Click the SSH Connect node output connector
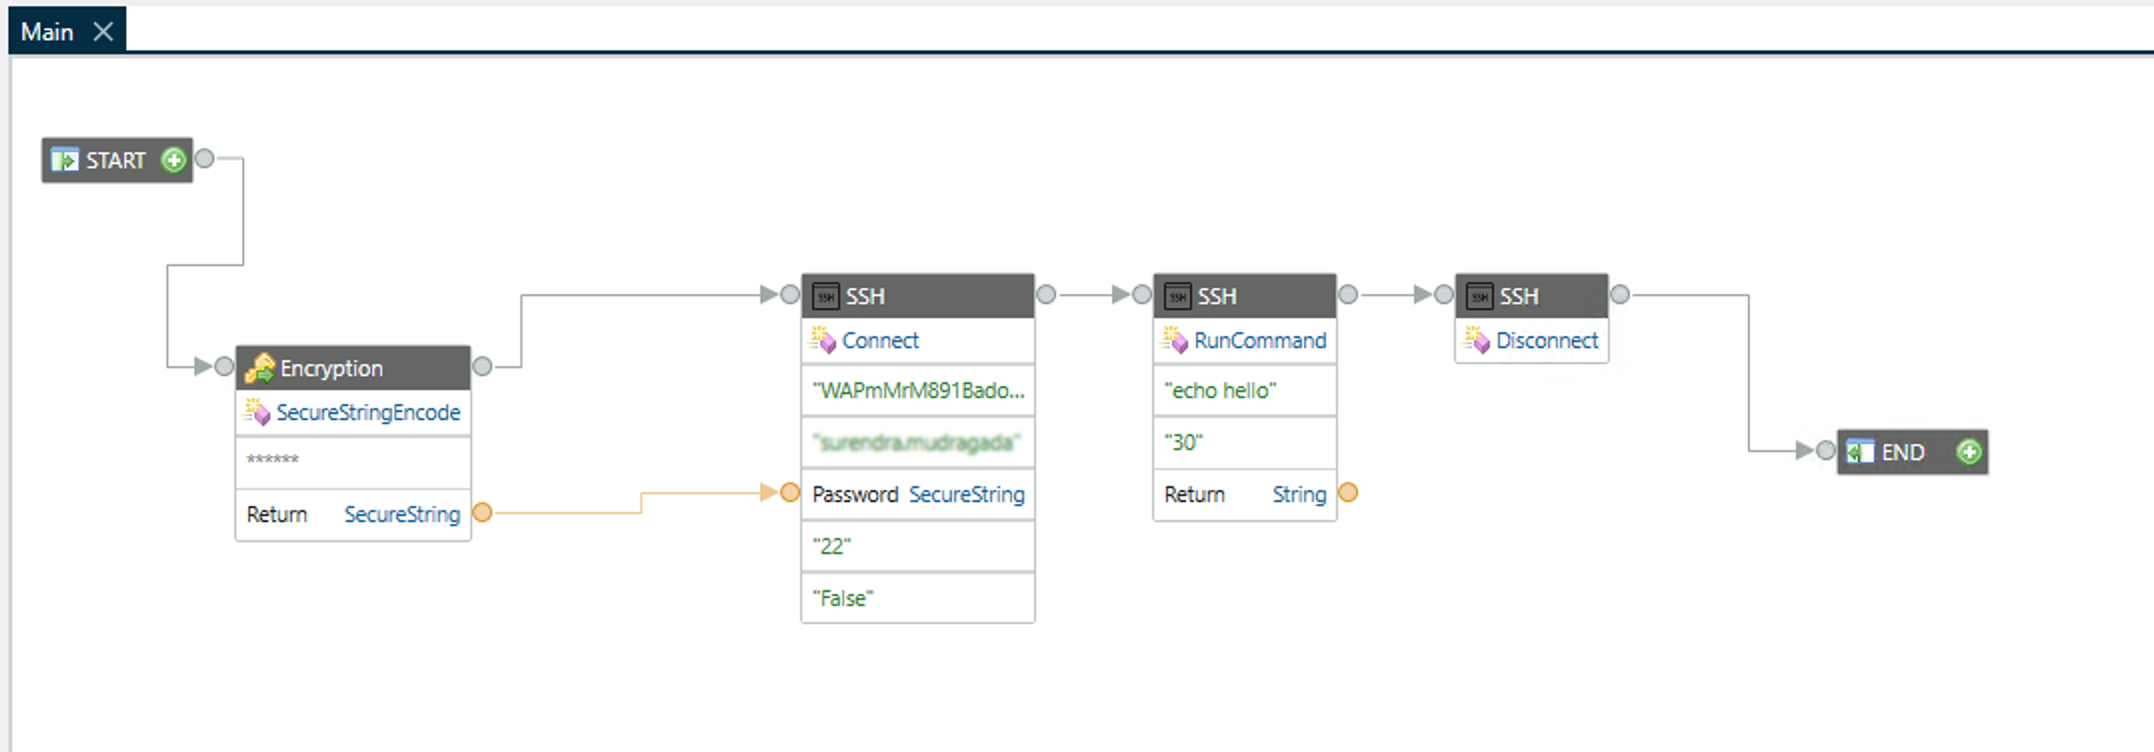 tap(1046, 294)
